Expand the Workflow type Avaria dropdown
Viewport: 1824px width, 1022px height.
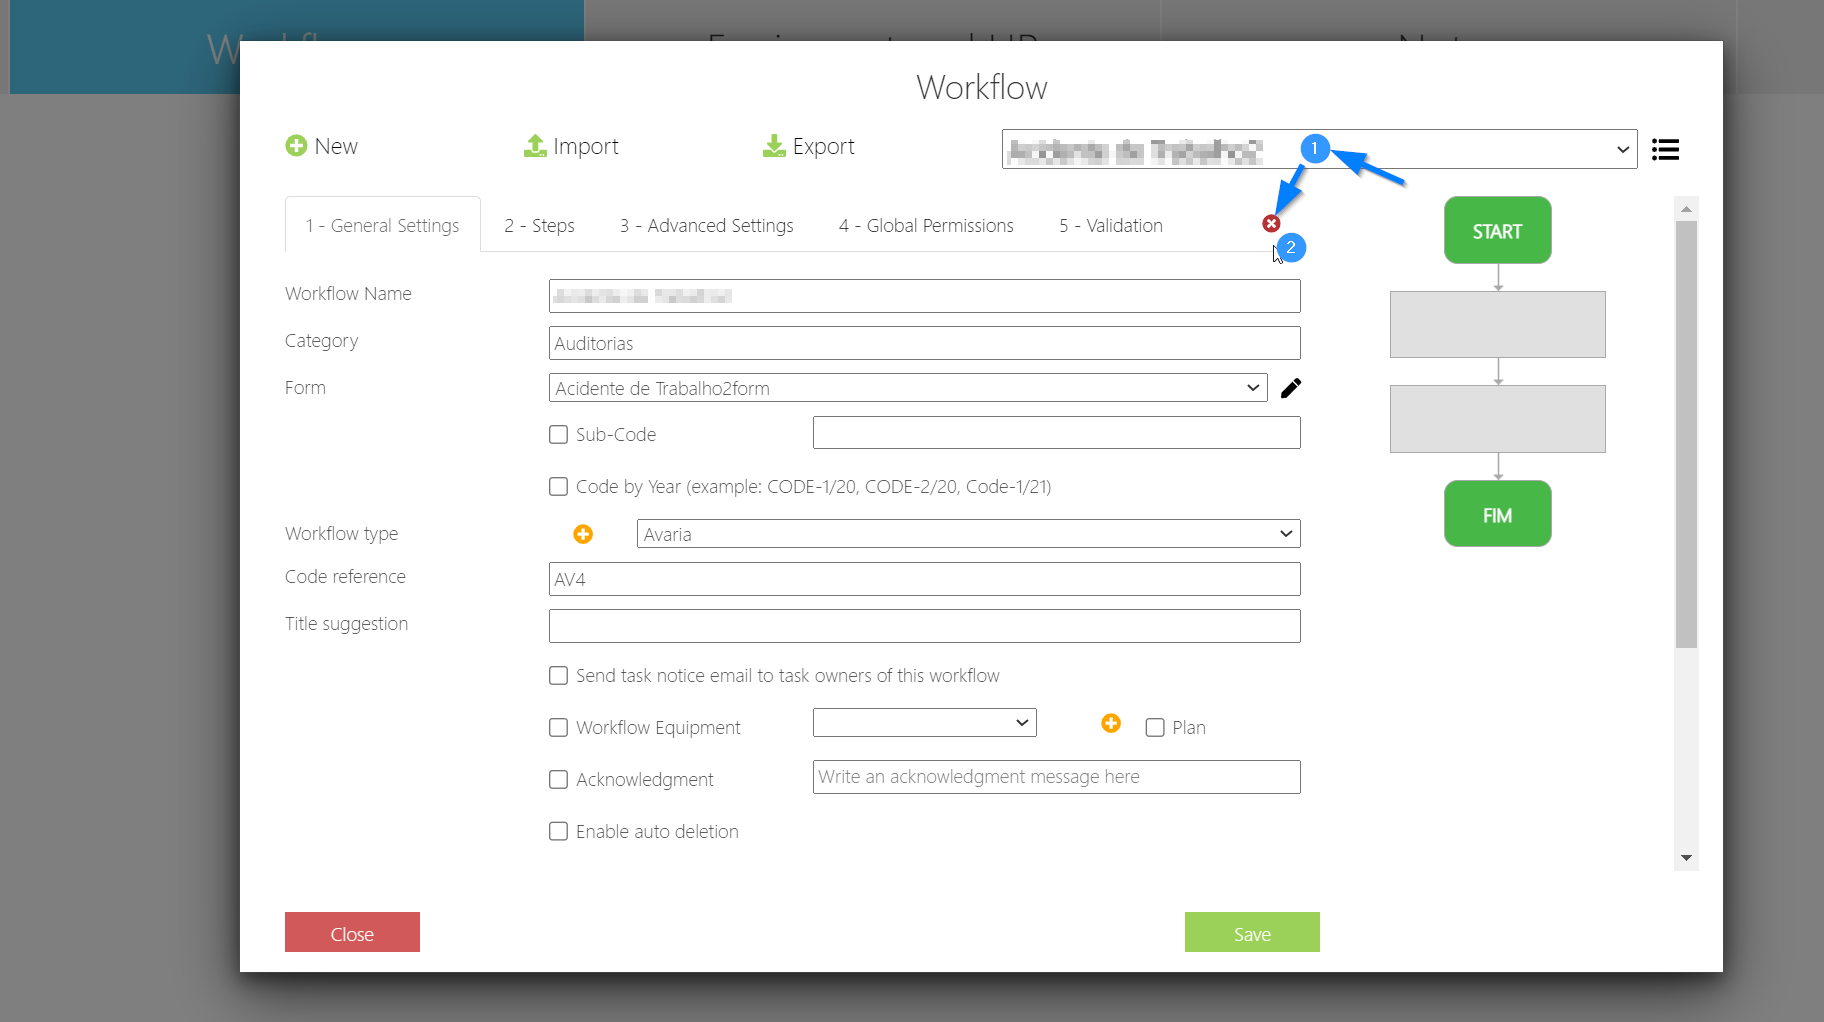click(968, 534)
